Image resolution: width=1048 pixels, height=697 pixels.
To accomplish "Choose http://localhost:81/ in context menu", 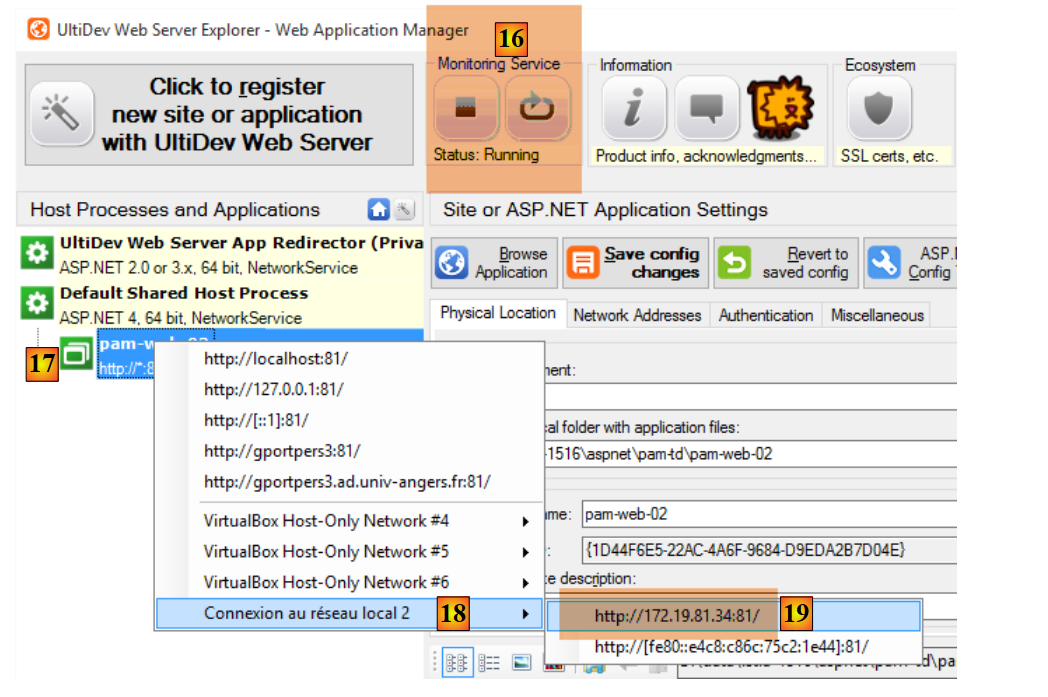I will 276,359.
